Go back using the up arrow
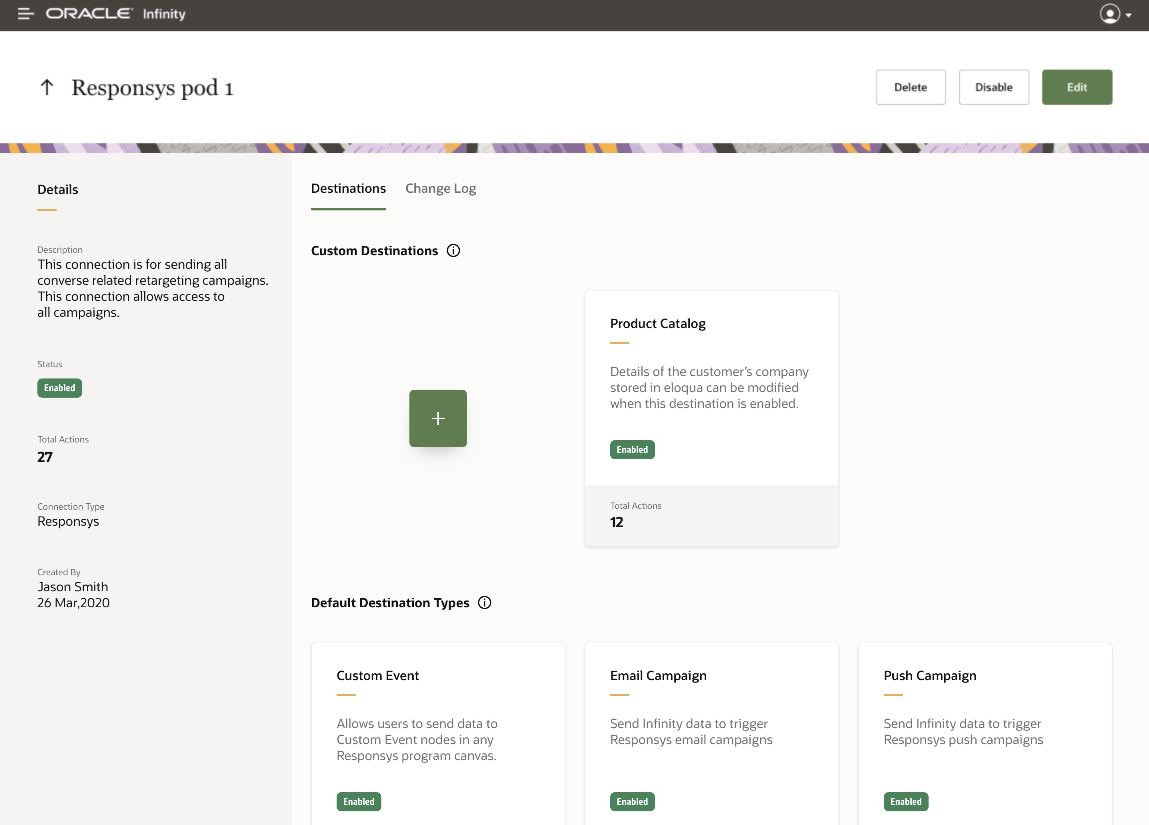 click(46, 88)
